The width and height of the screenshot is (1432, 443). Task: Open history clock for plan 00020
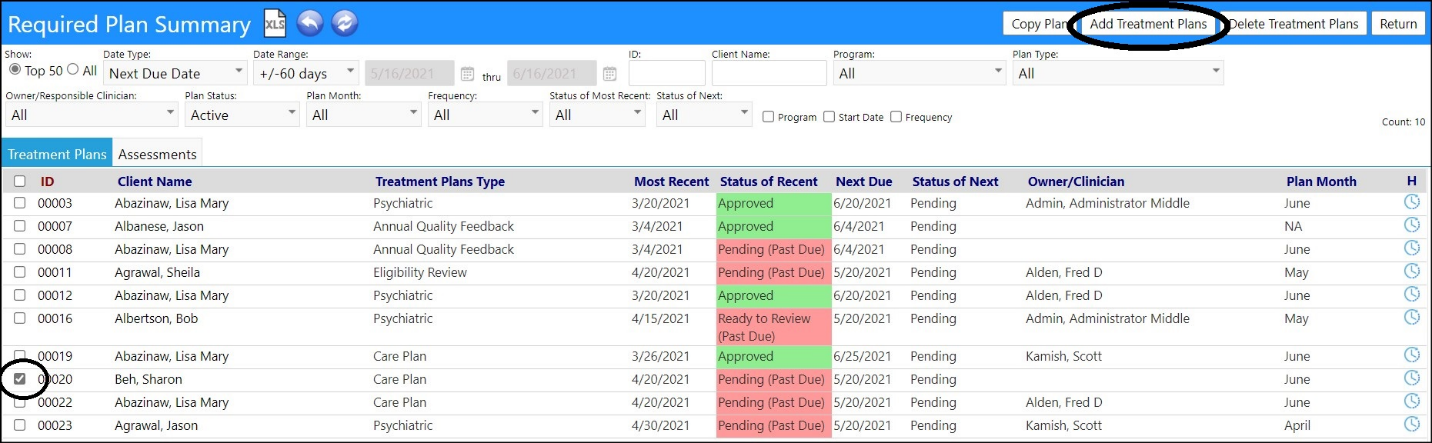click(1411, 378)
